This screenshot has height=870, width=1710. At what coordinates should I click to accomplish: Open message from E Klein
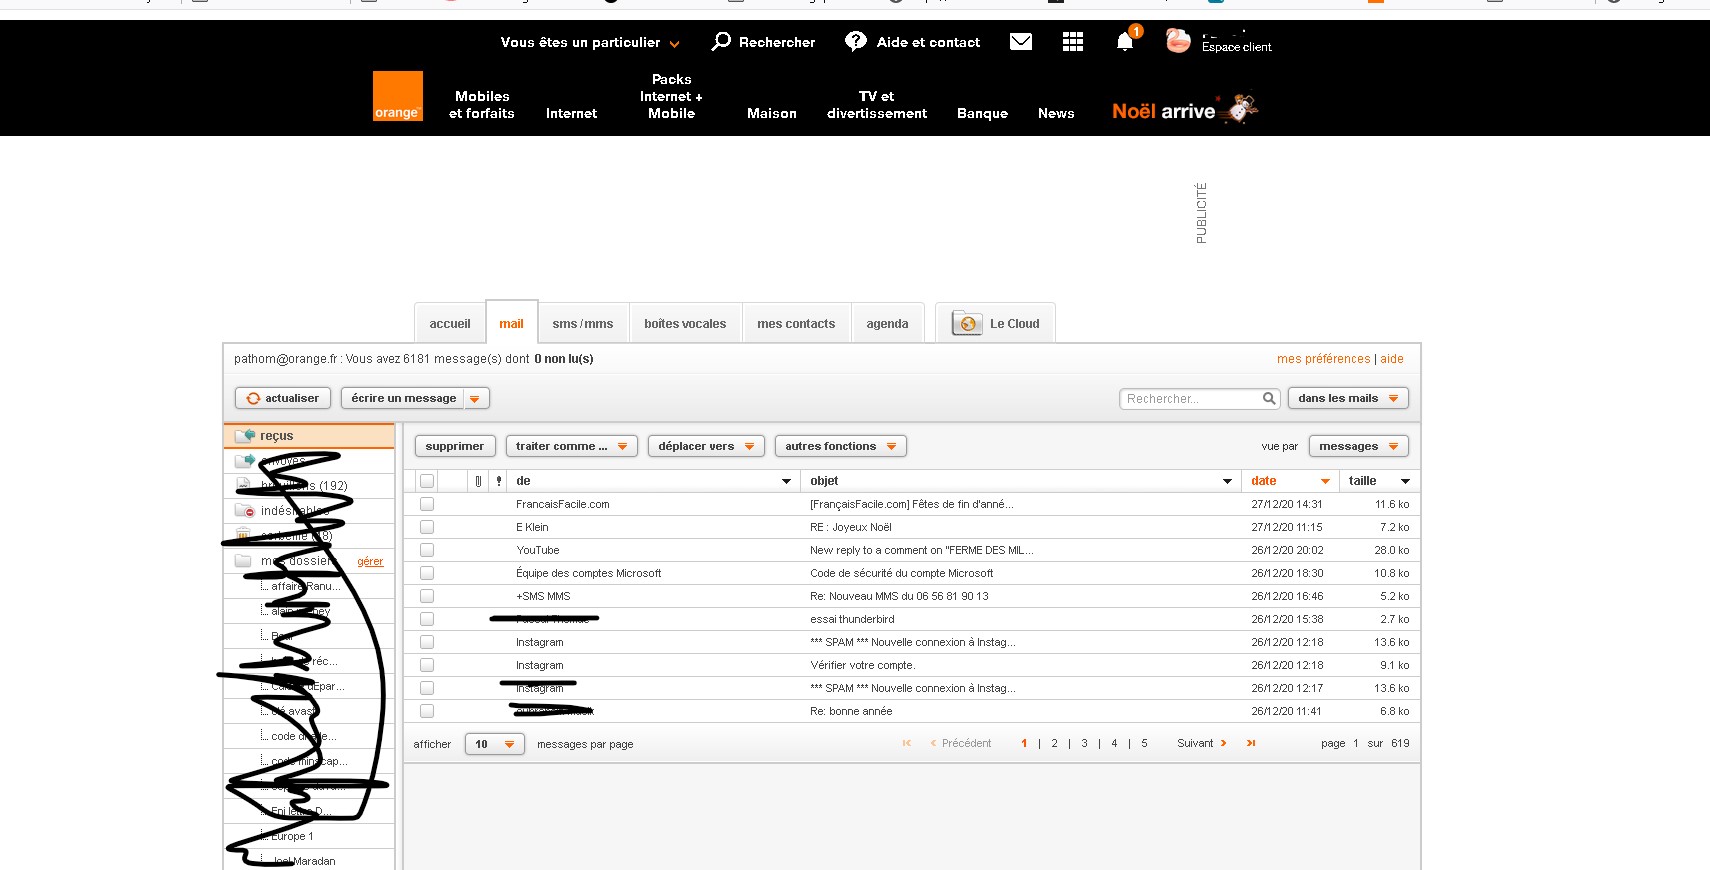pos(532,527)
